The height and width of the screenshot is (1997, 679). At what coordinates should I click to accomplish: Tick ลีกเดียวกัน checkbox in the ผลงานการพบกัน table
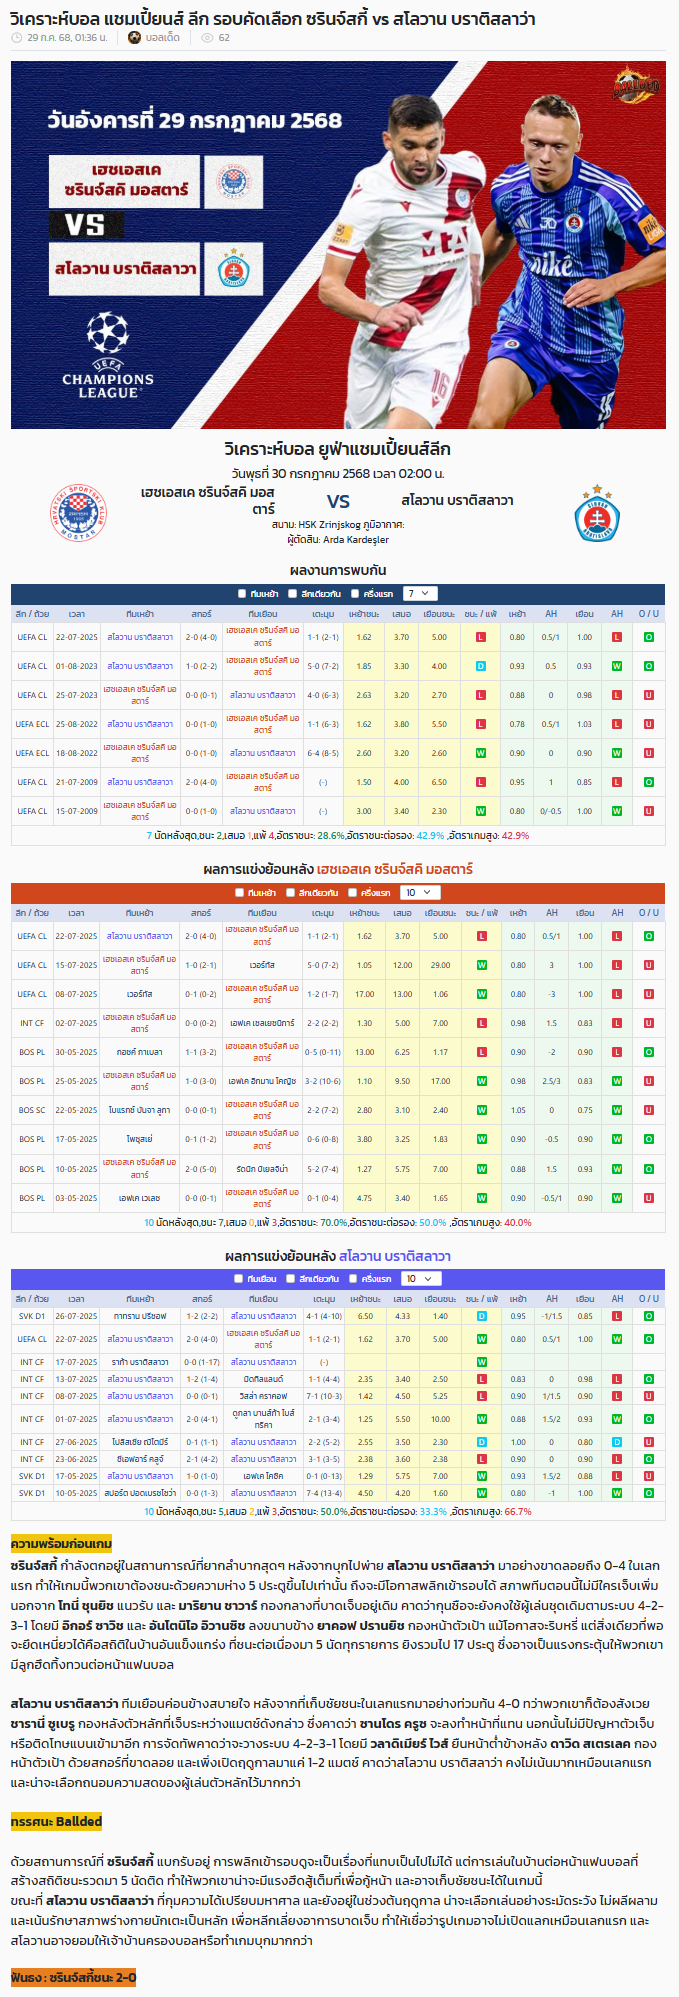[x=292, y=594]
